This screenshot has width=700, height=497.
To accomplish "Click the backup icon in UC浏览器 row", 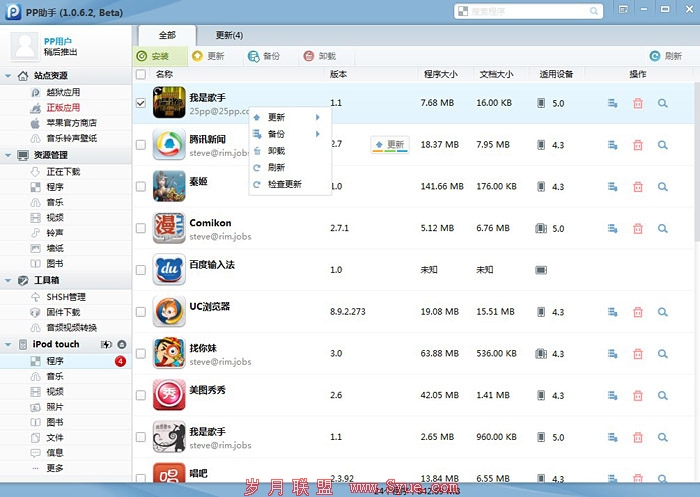I will pos(612,312).
